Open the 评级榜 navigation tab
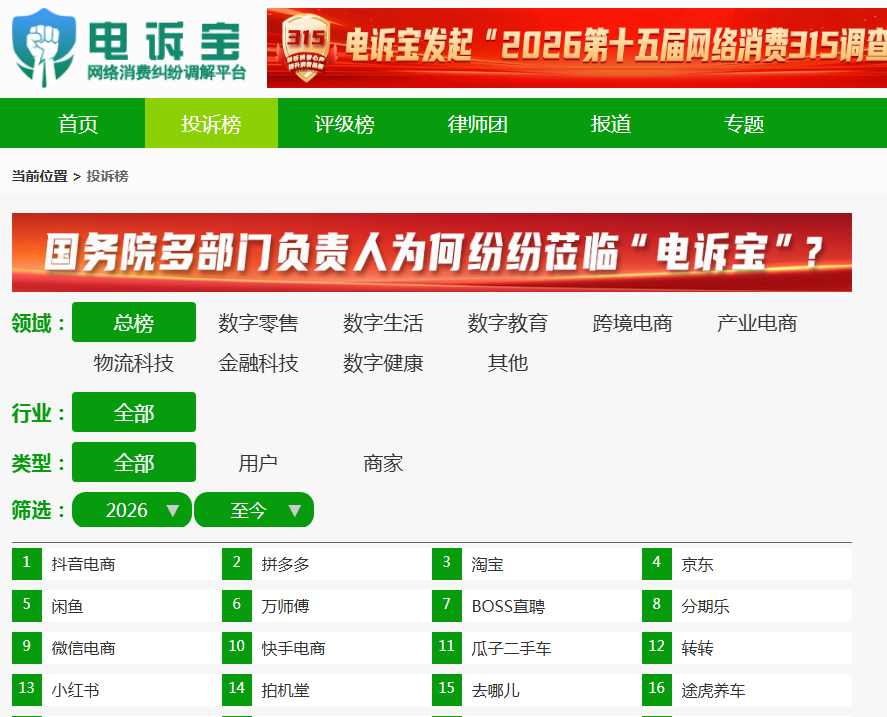This screenshot has width=887, height=717. [345, 123]
